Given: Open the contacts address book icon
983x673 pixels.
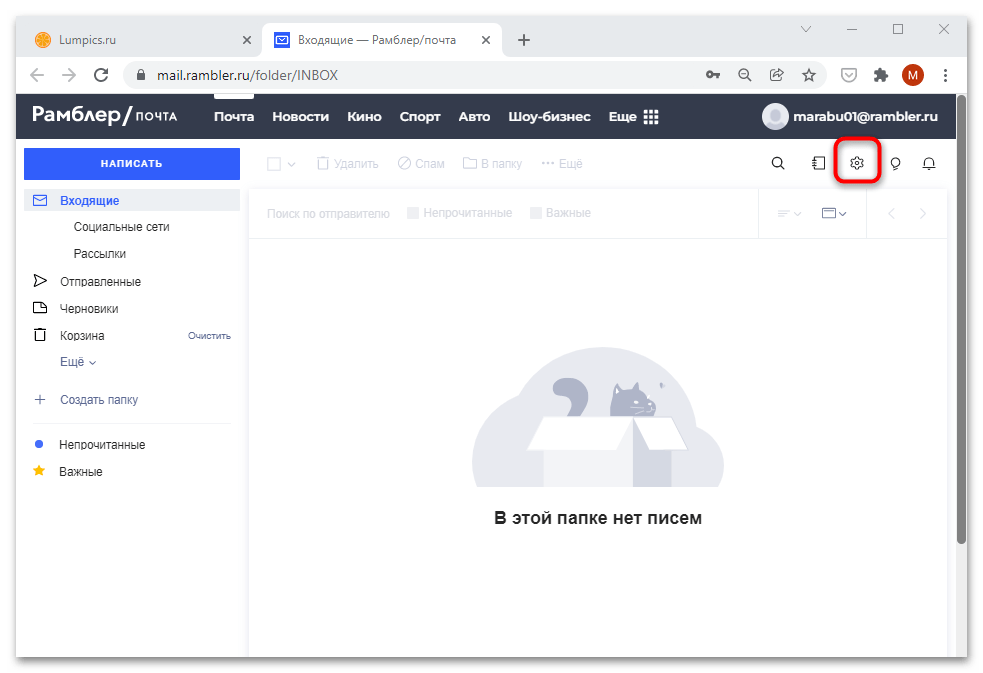Looking at the screenshot, I should coord(818,163).
